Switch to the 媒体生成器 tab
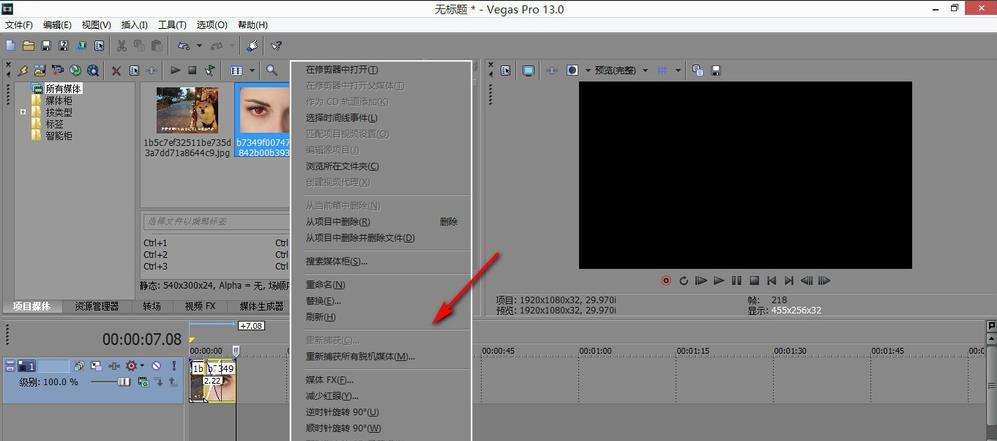Viewport: 997px width, 441px height. coord(261,306)
